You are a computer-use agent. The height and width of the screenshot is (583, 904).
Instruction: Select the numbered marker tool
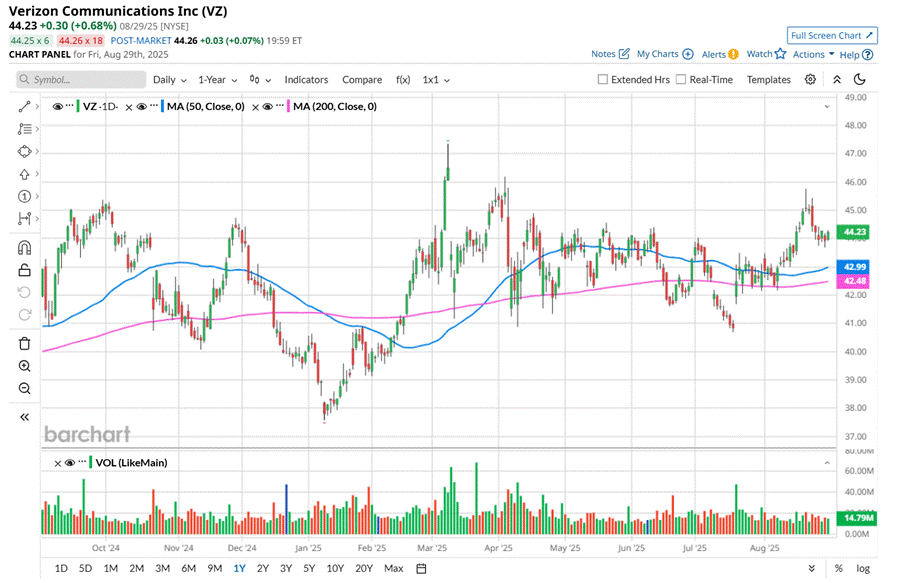coord(24,197)
